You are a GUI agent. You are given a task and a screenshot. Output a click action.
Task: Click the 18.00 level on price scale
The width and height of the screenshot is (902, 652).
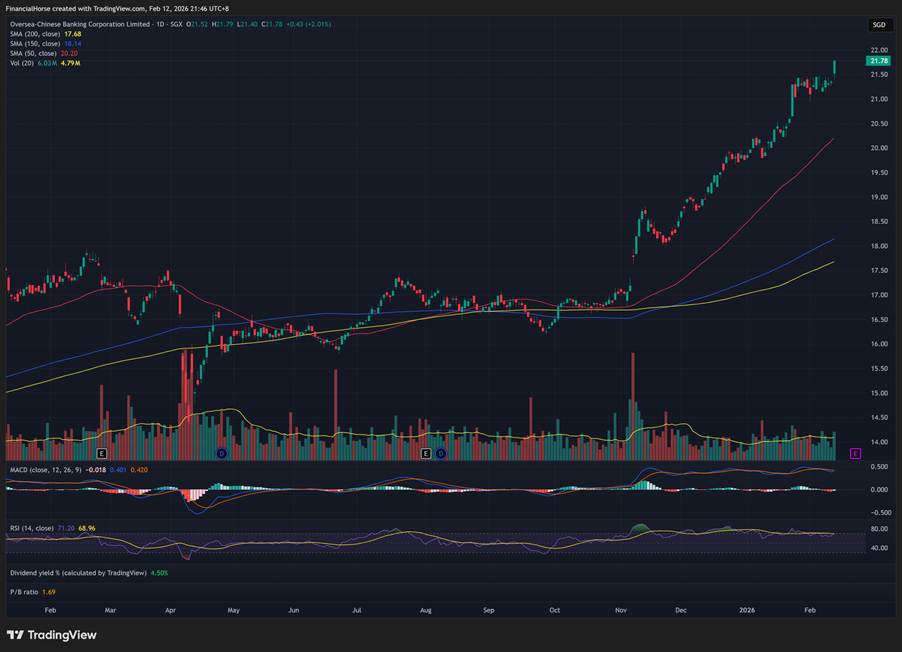tap(878, 246)
